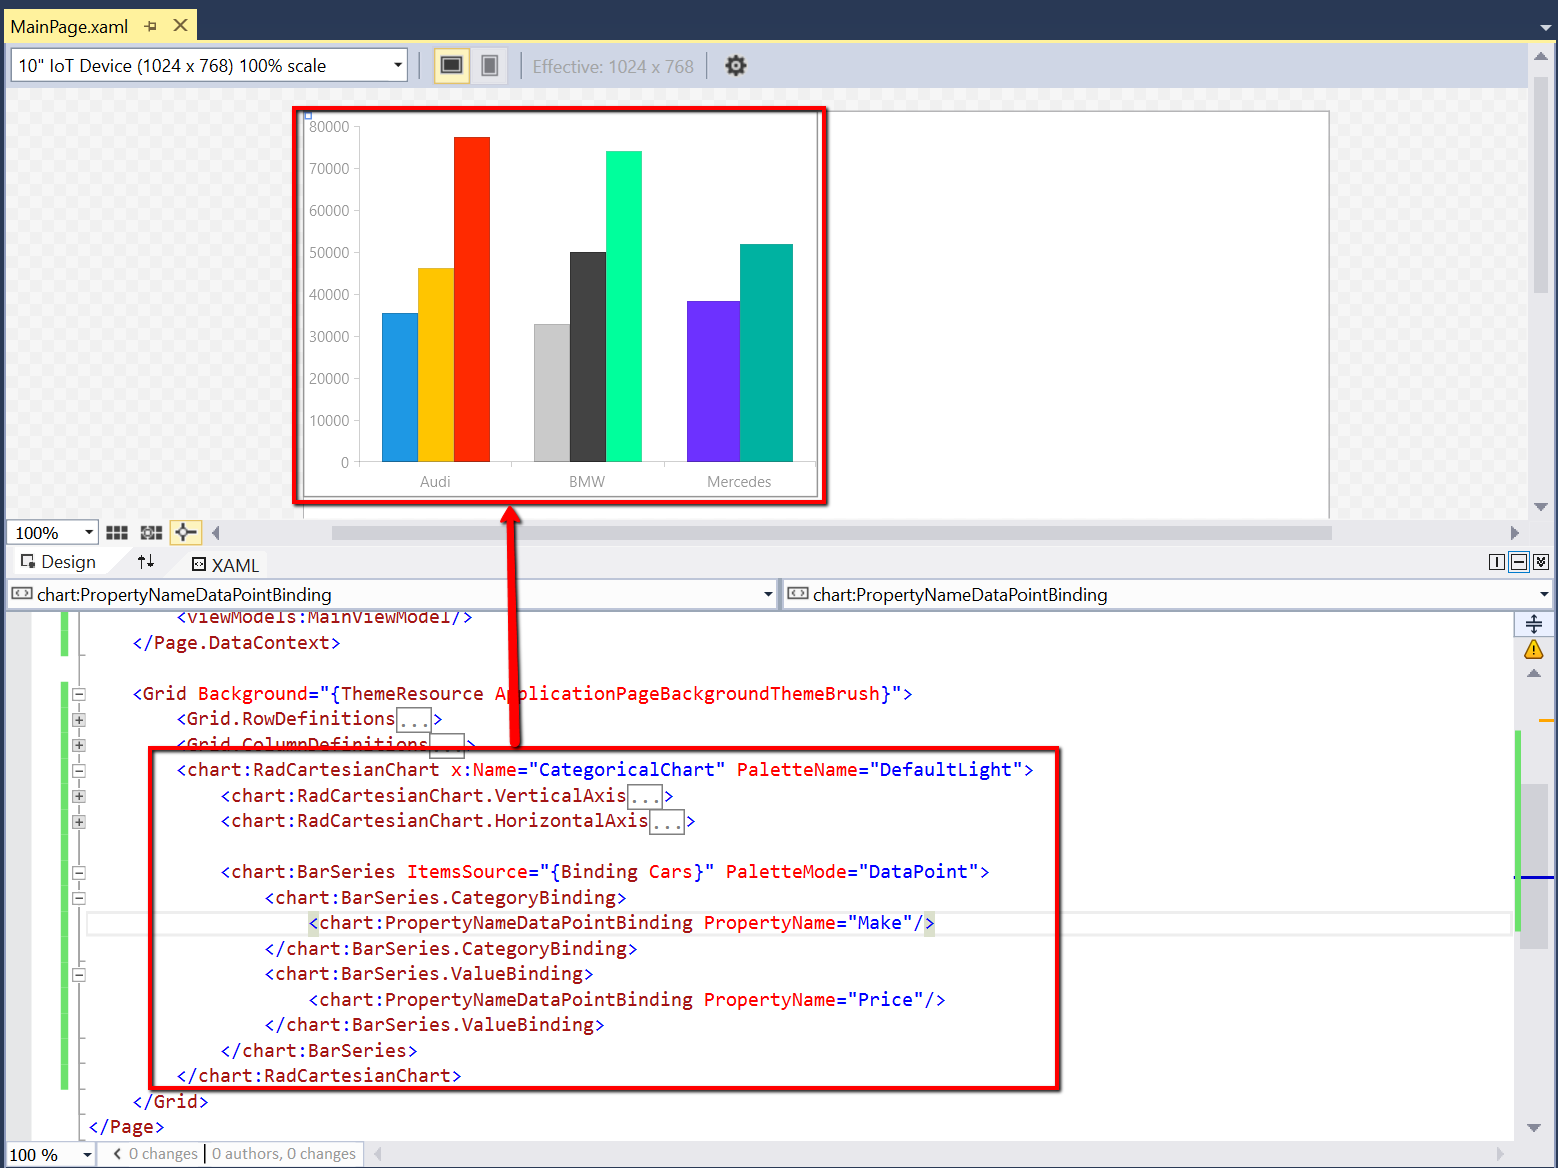The height and width of the screenshot is (1168, 1558).
Task: Pin the MainPage.xaml tab
Action: coord(151,26)
